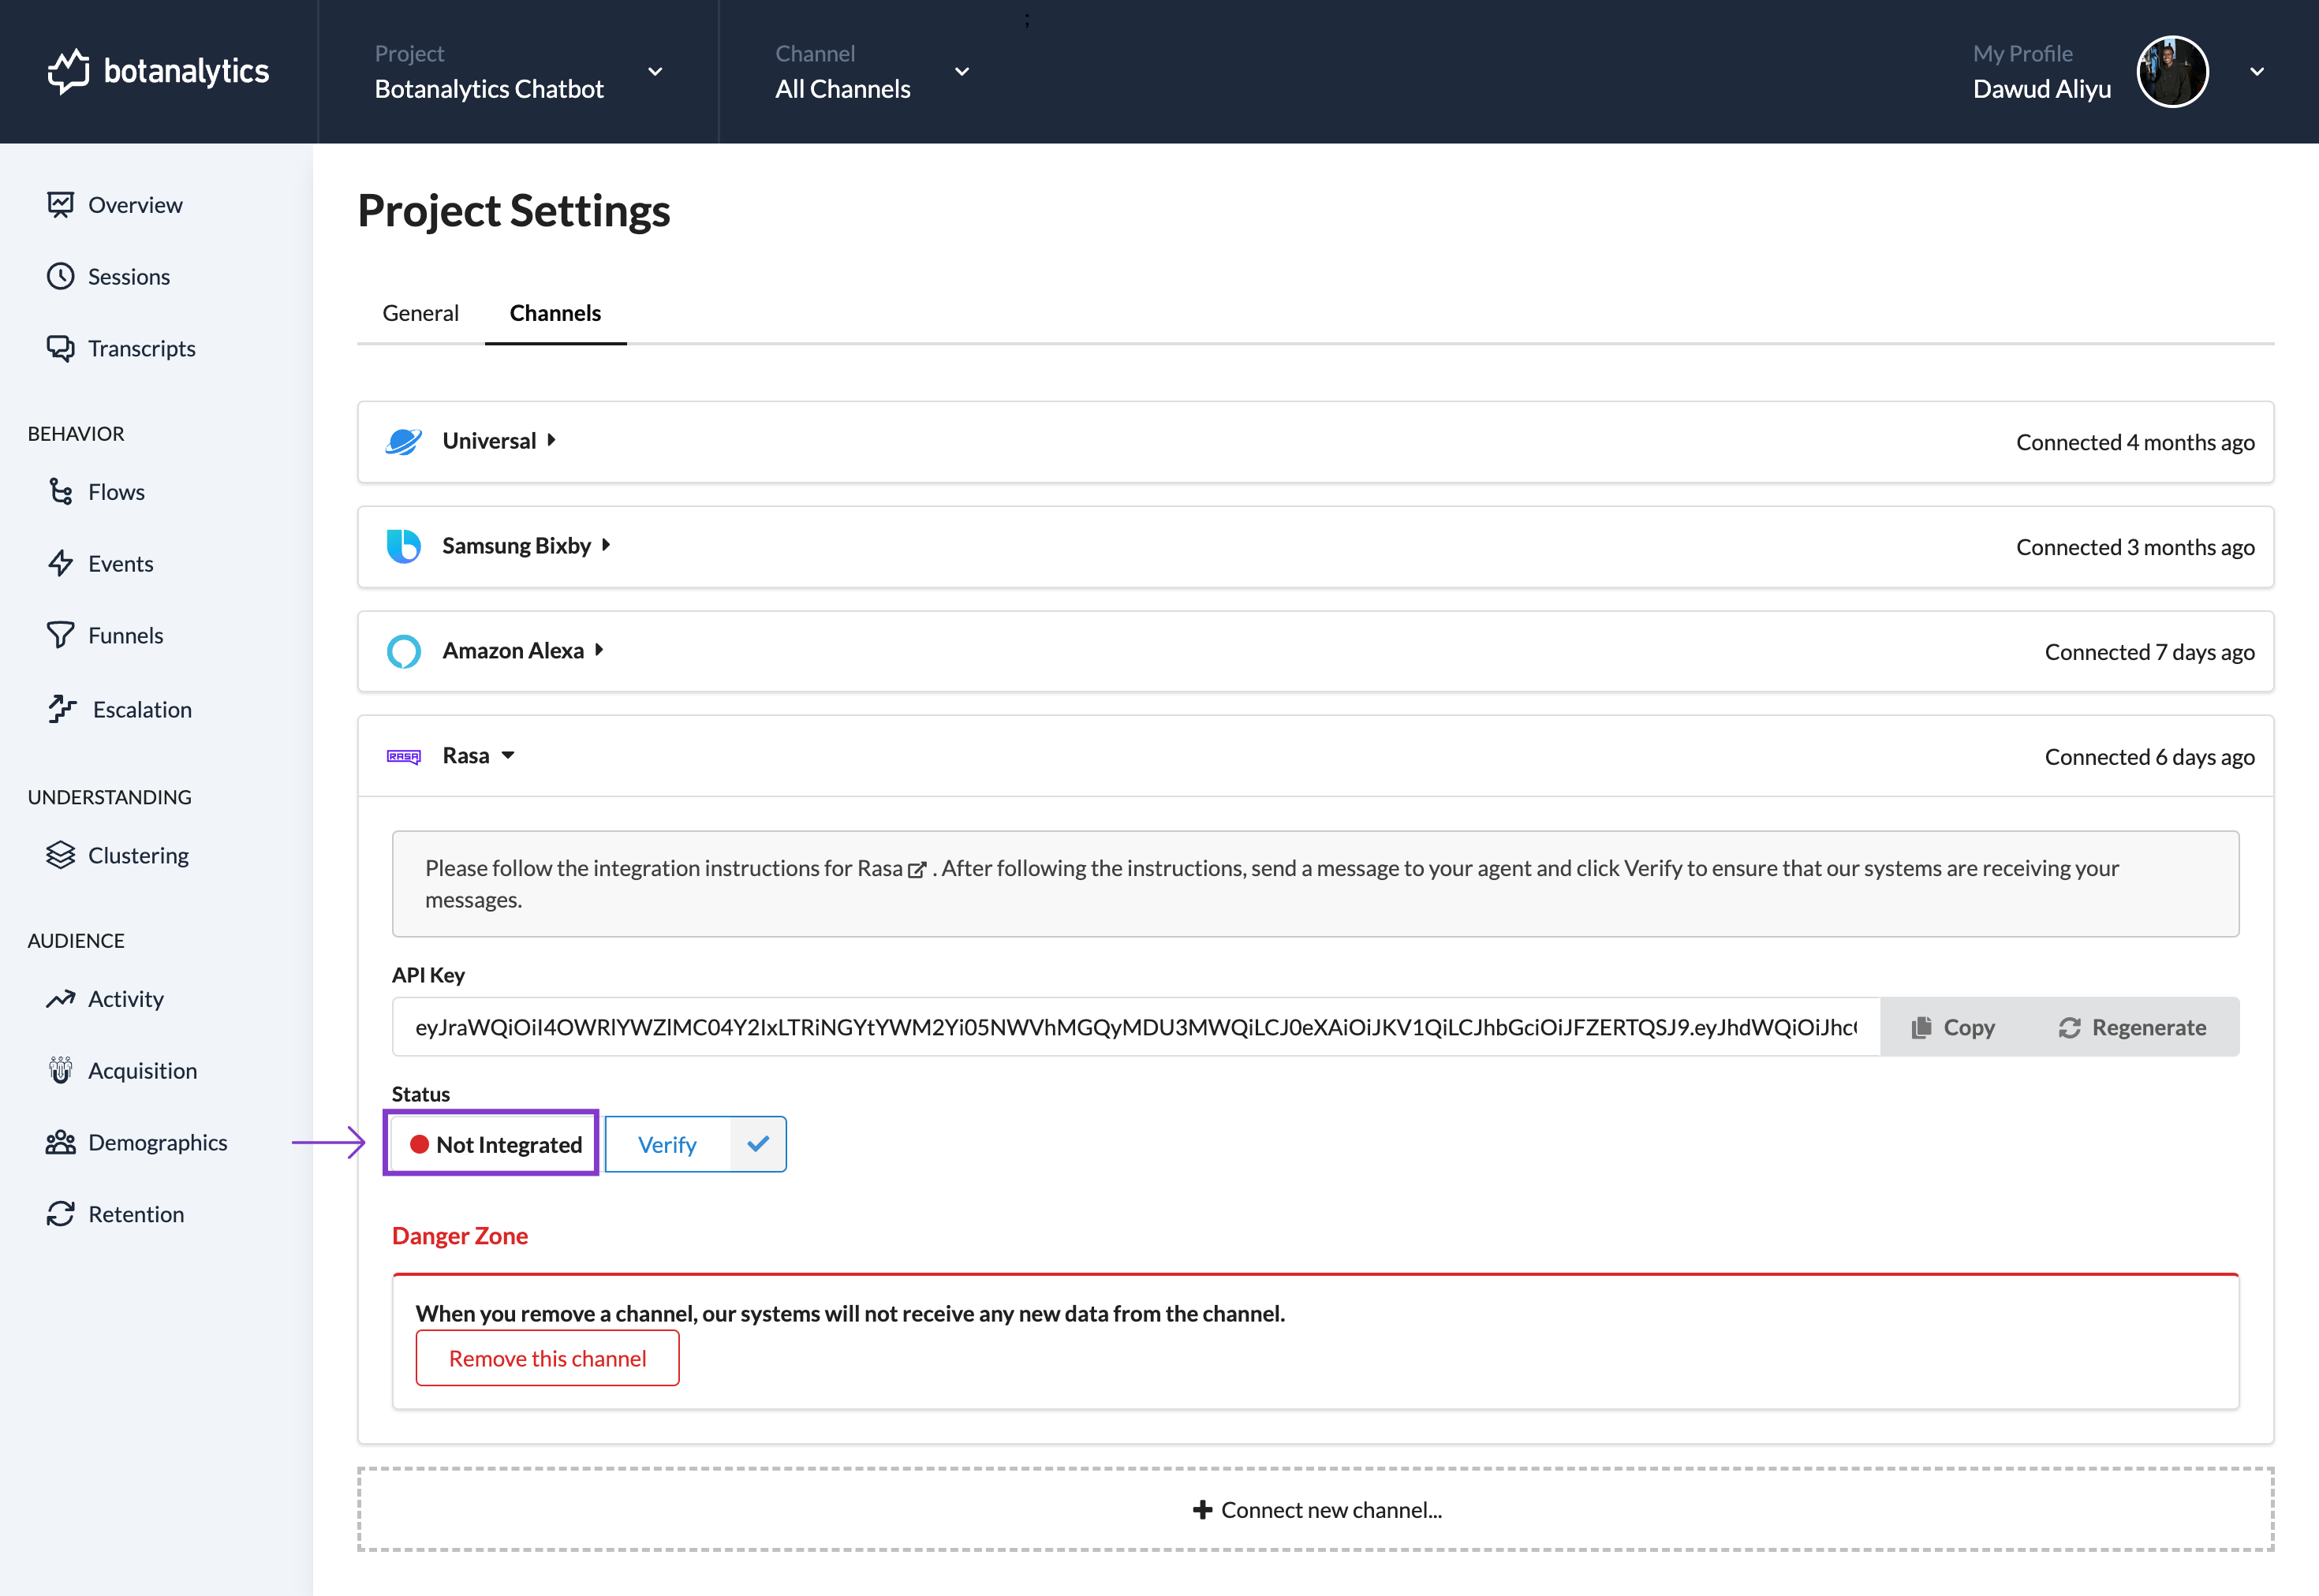This screenshot has height=1596, width=2319.
Task: Open Clustering layers icon in sidebar
Action: (61, 855)
